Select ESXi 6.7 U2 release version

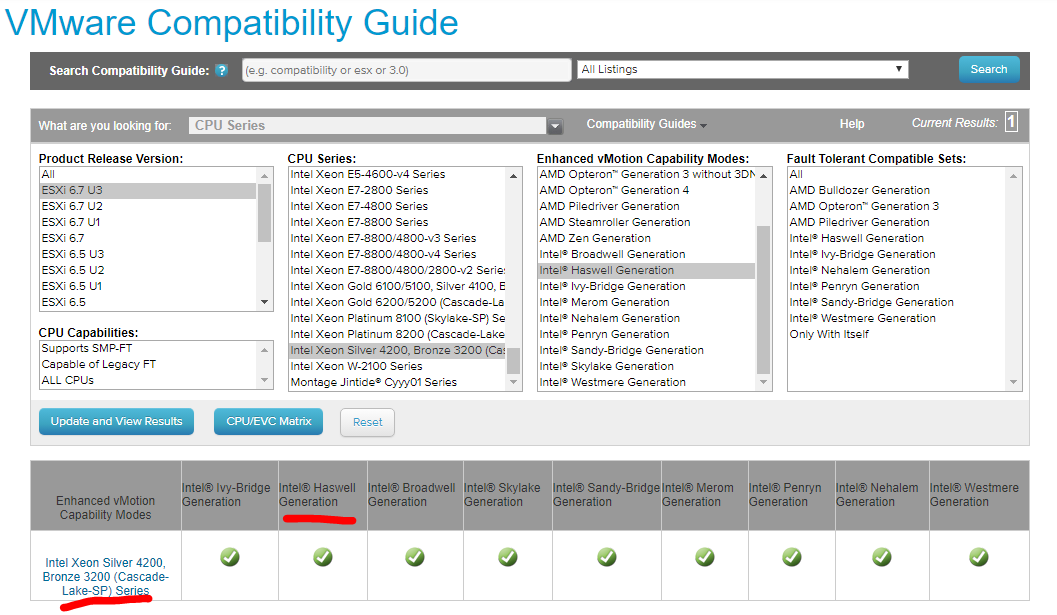(x=148, y=206)
